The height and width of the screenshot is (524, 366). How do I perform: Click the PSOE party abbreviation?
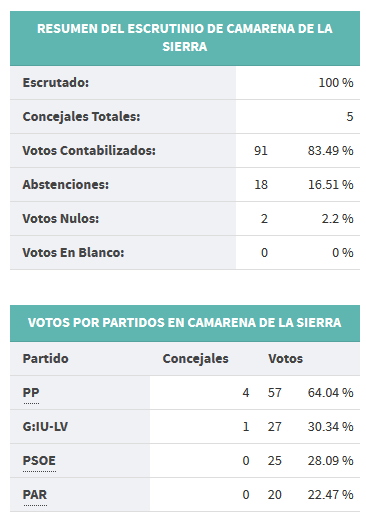39,461
